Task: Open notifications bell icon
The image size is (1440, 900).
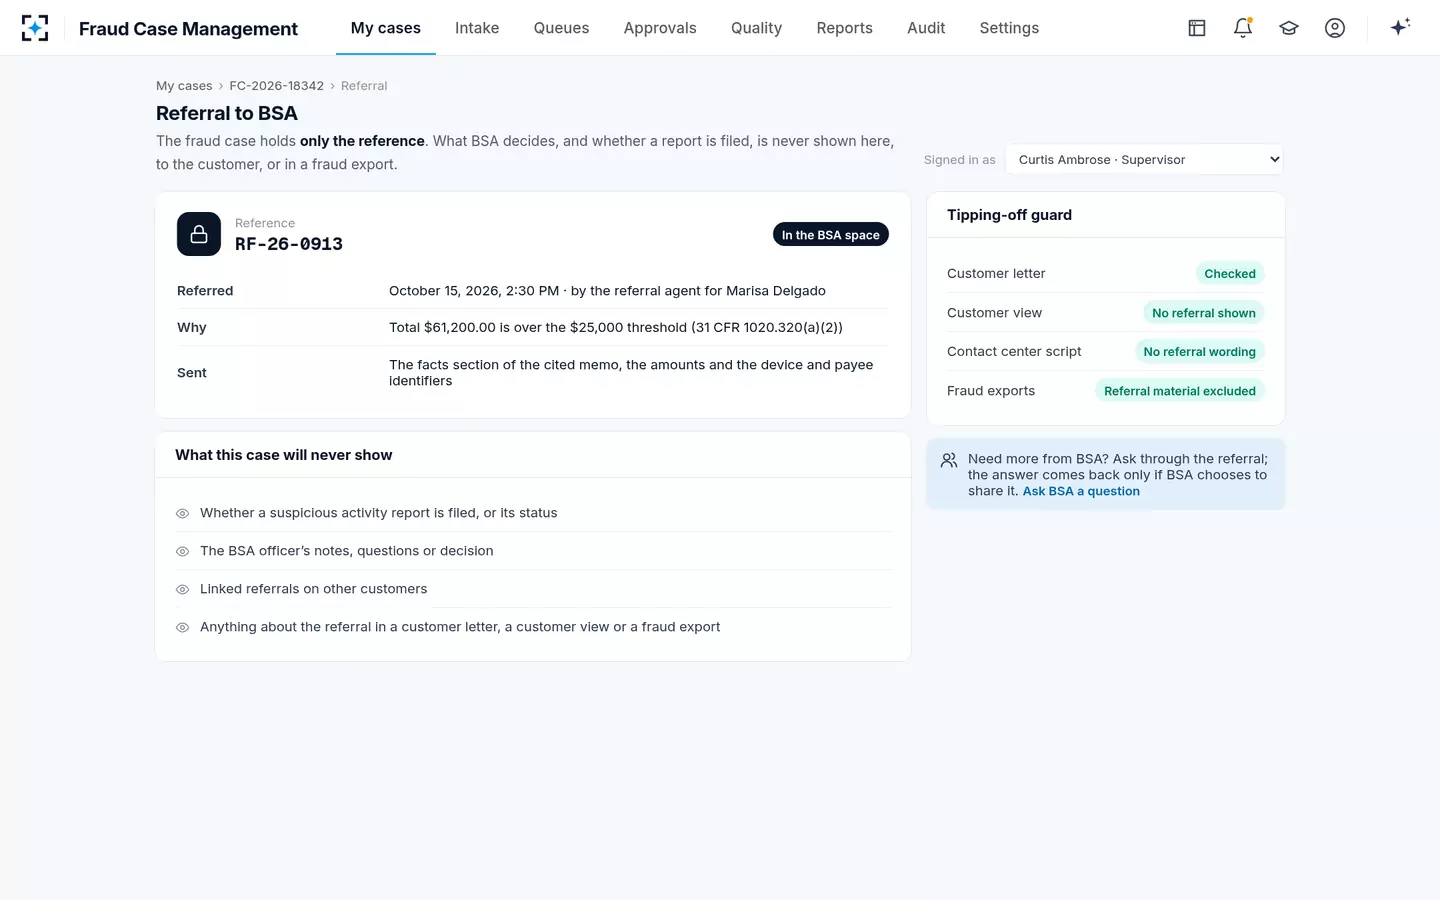Action: coord(1243,28)
